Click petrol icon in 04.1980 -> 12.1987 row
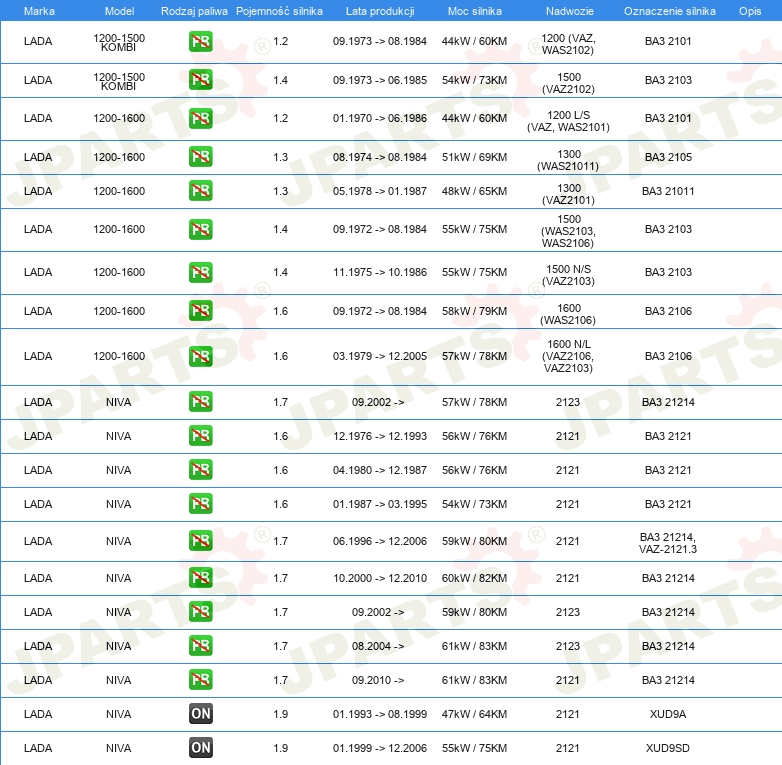The height and width of the screenshot is (765, 782). pos(200,469)
